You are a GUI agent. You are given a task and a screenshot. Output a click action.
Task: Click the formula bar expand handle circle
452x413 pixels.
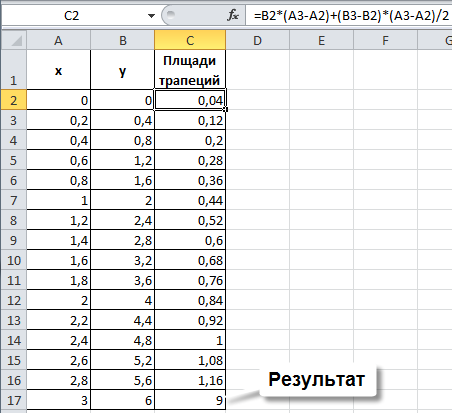point(171,15)
